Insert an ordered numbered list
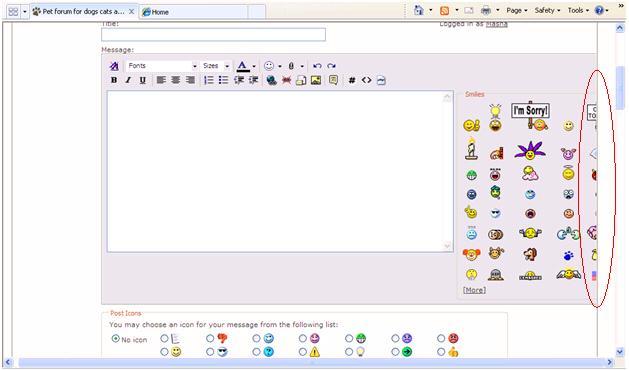Screen dimensions: 629x370 pos(209,80)
